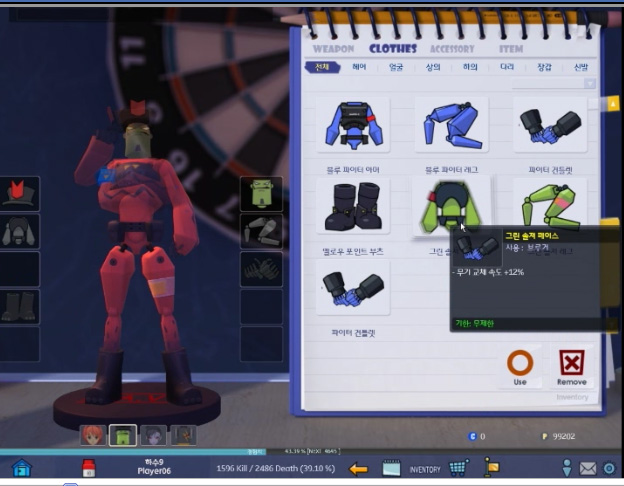The width and height of the screenshot is (624, 486).
Task: Switch to the CLOTHES tab
Action: coord(393,49)
